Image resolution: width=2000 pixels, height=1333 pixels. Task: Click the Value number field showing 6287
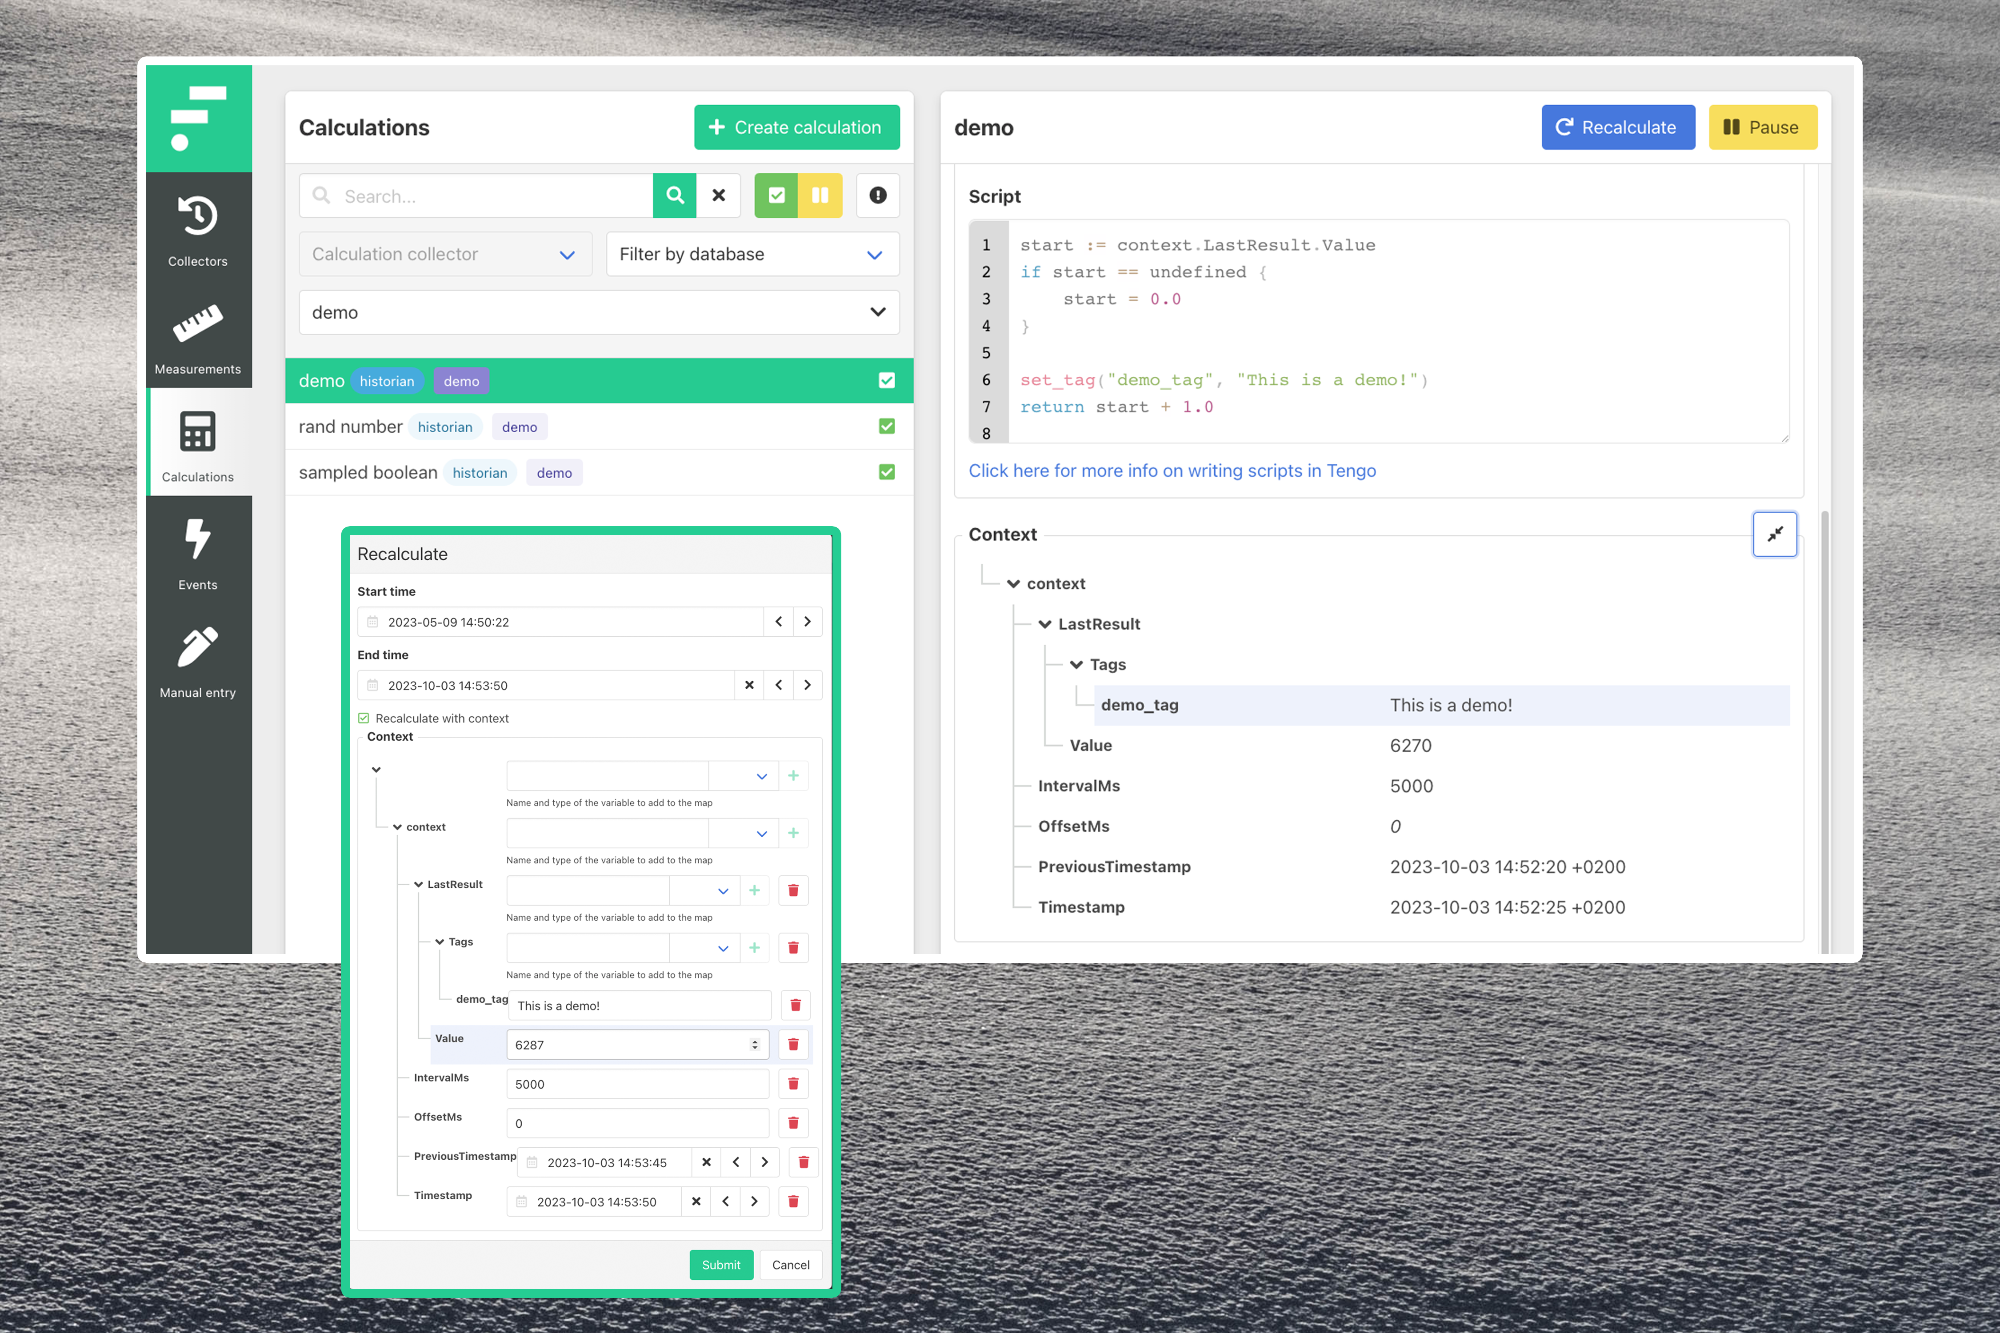pyautogui.click(x=638, y=1044)
